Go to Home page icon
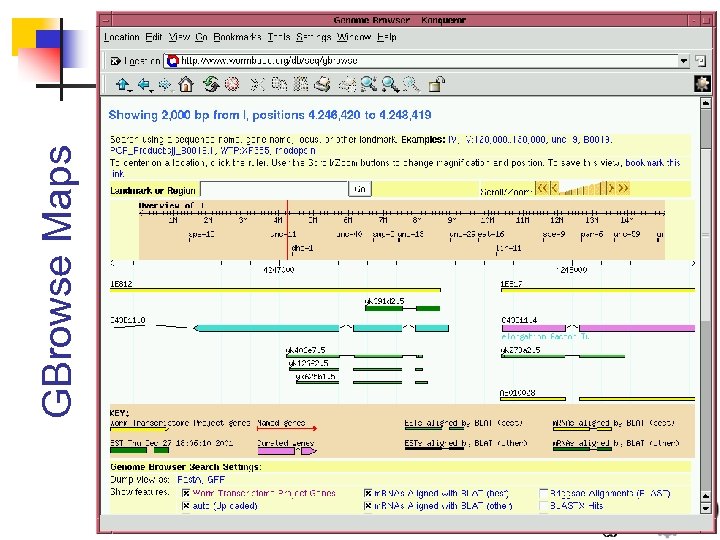The height and width of the screenshot is (540, 720). tap(186, 84)
